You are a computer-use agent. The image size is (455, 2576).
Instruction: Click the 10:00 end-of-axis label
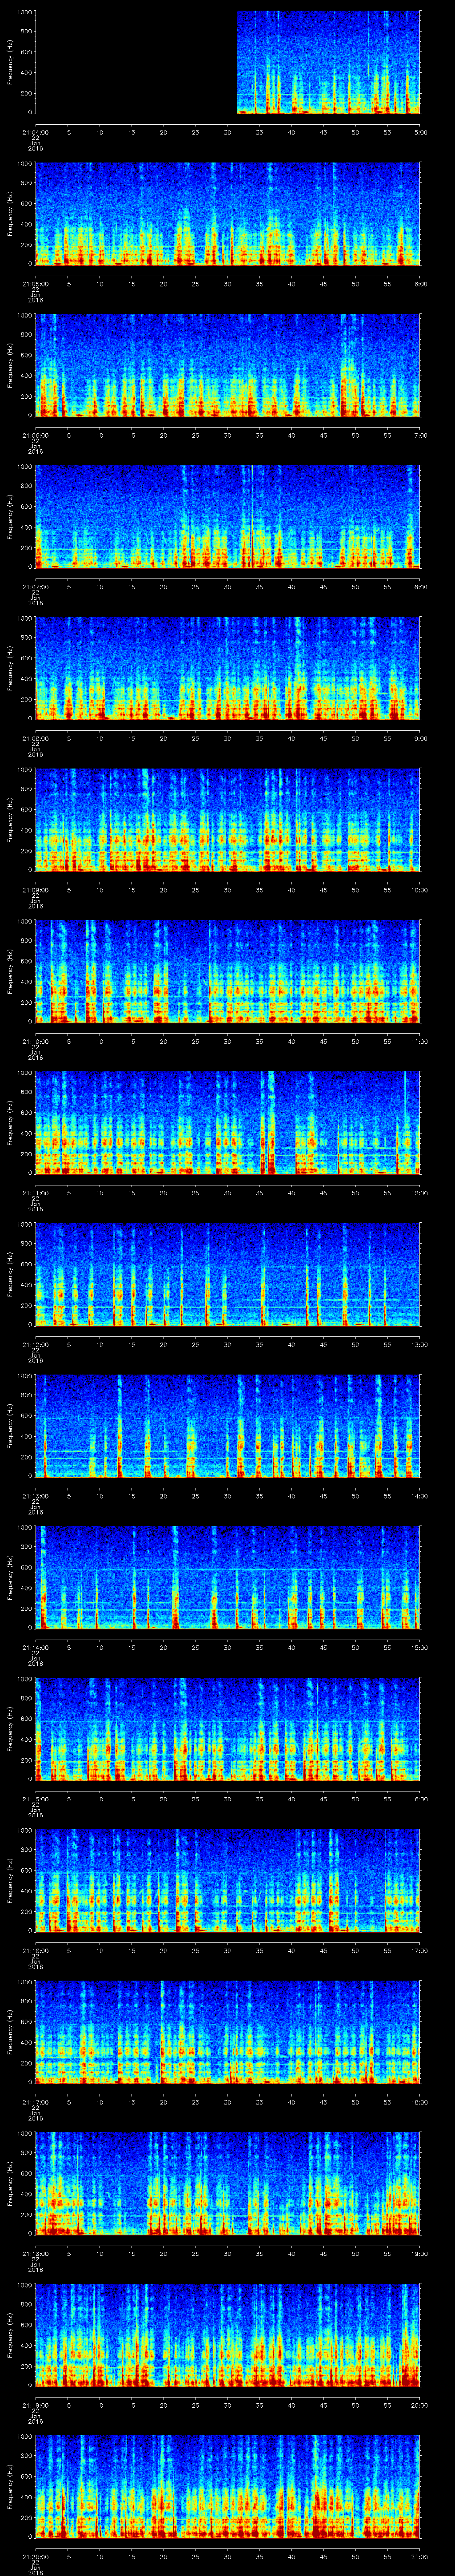coord(420,890)
